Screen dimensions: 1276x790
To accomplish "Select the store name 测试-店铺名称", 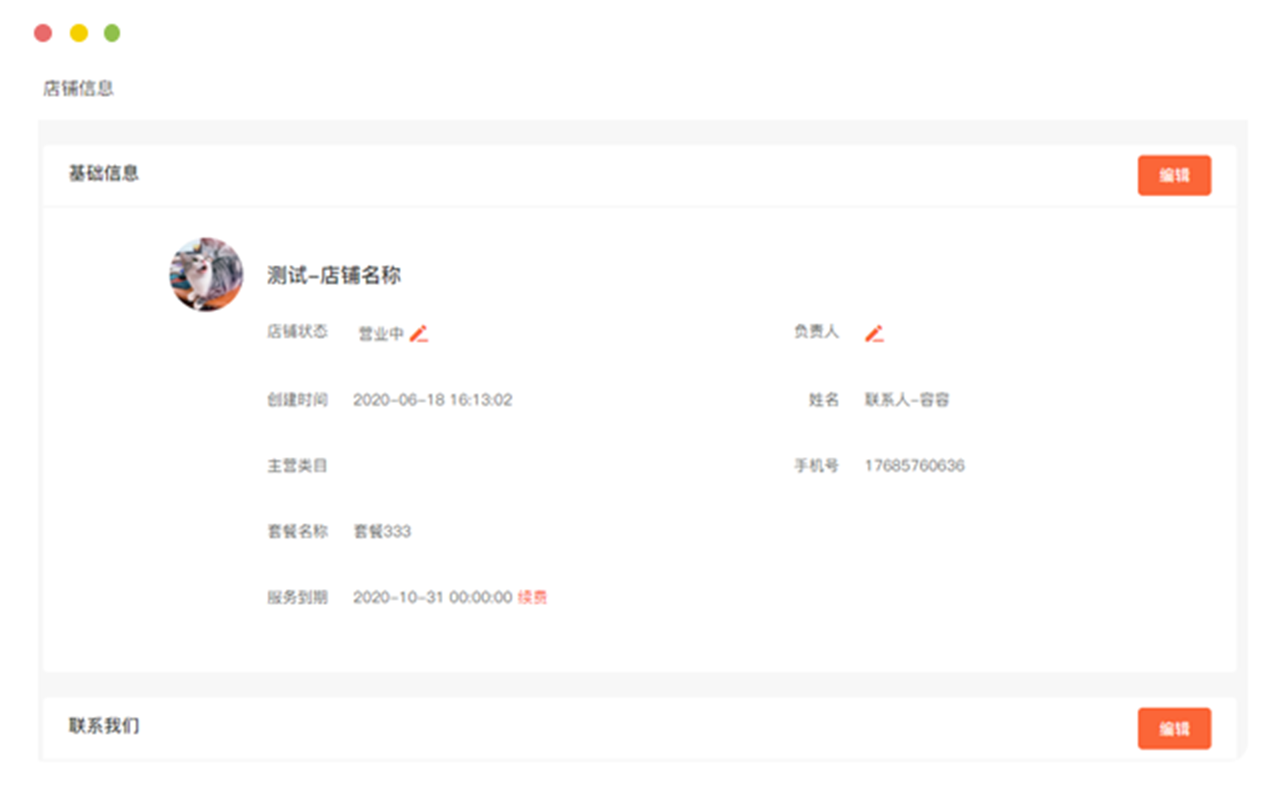I will [x=334, y=275].
